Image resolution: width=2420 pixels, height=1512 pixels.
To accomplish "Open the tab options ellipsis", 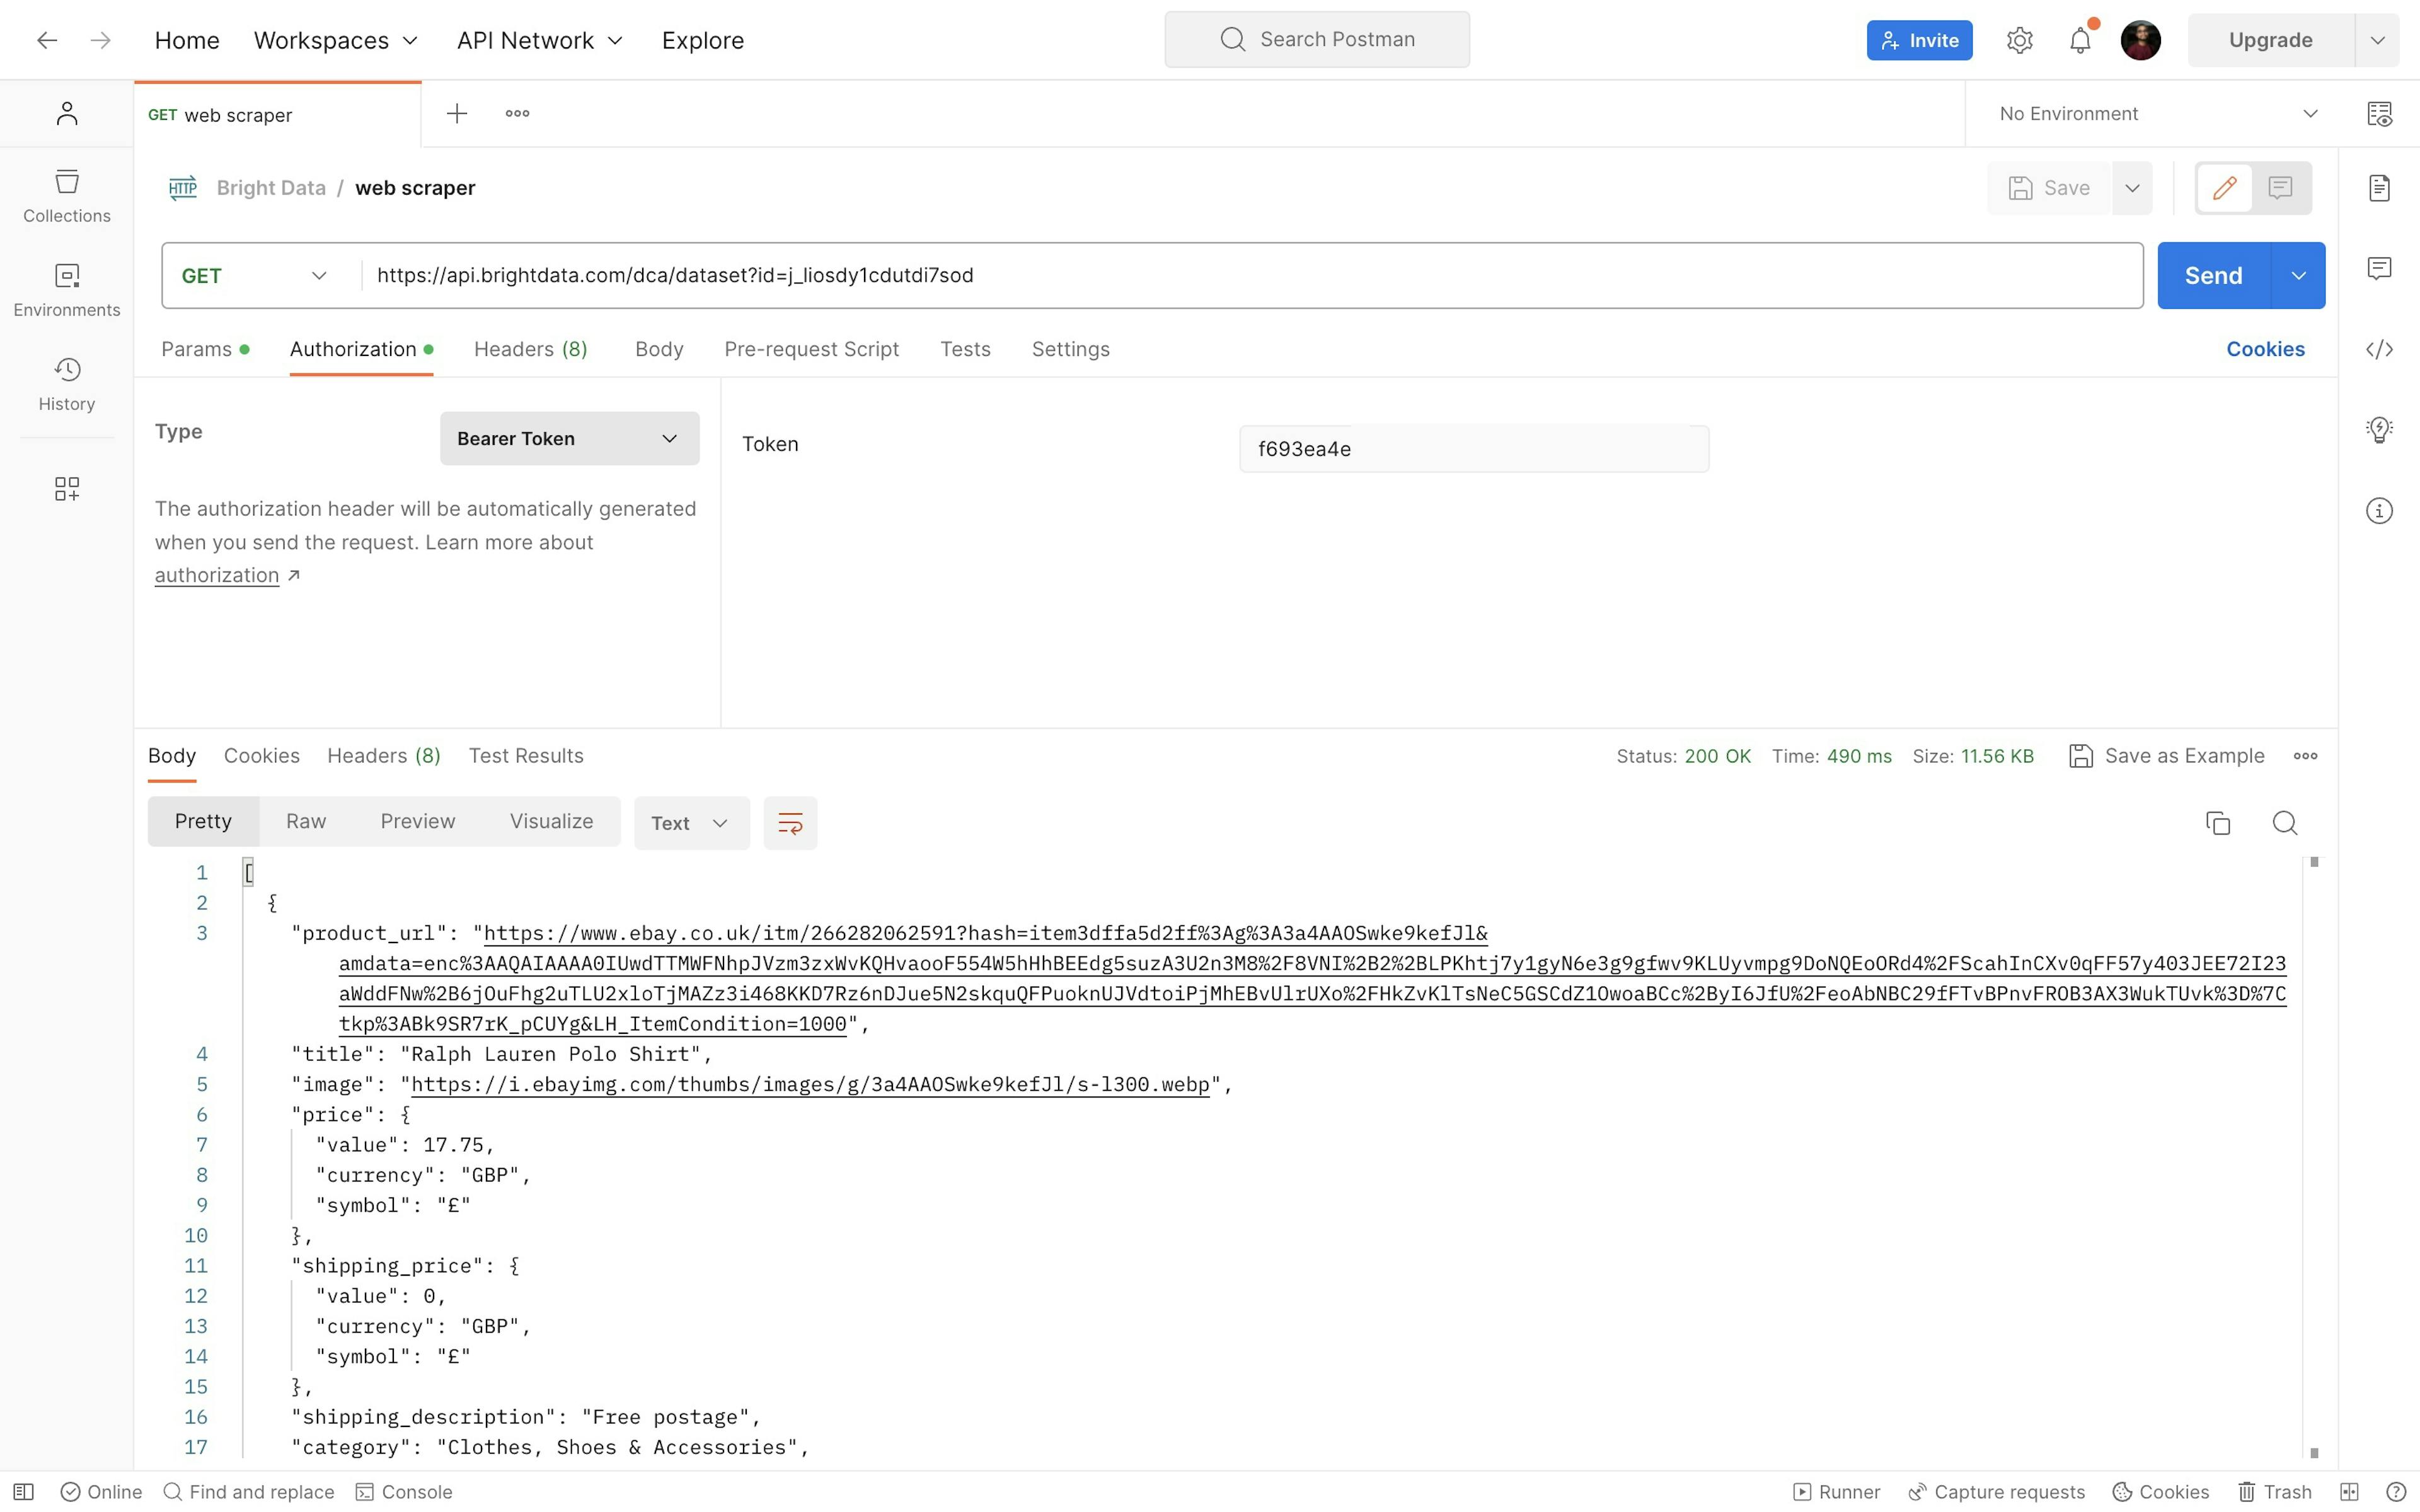I will point(517,113).
